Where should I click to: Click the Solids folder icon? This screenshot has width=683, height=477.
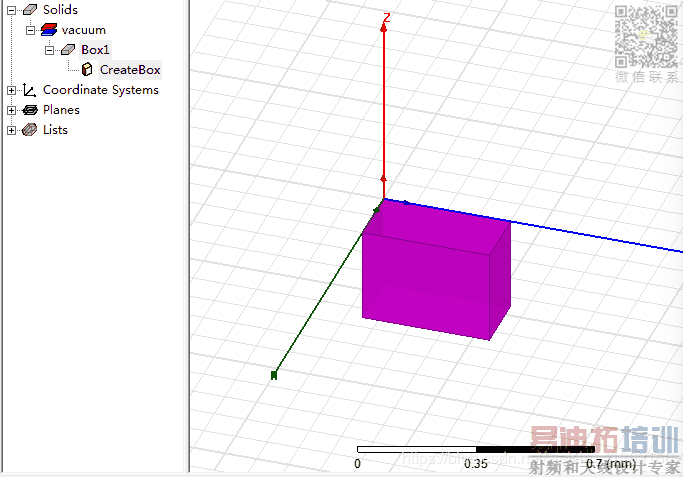(x=30, y=10)
